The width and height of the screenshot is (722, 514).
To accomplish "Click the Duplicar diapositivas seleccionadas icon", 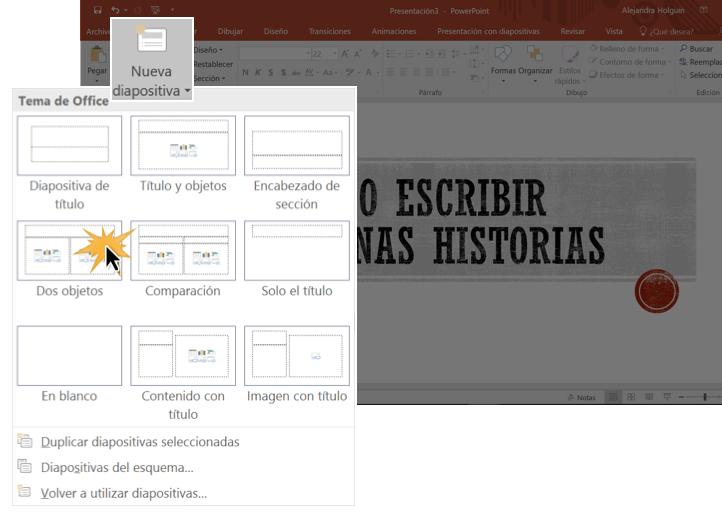I will point(25,442).
